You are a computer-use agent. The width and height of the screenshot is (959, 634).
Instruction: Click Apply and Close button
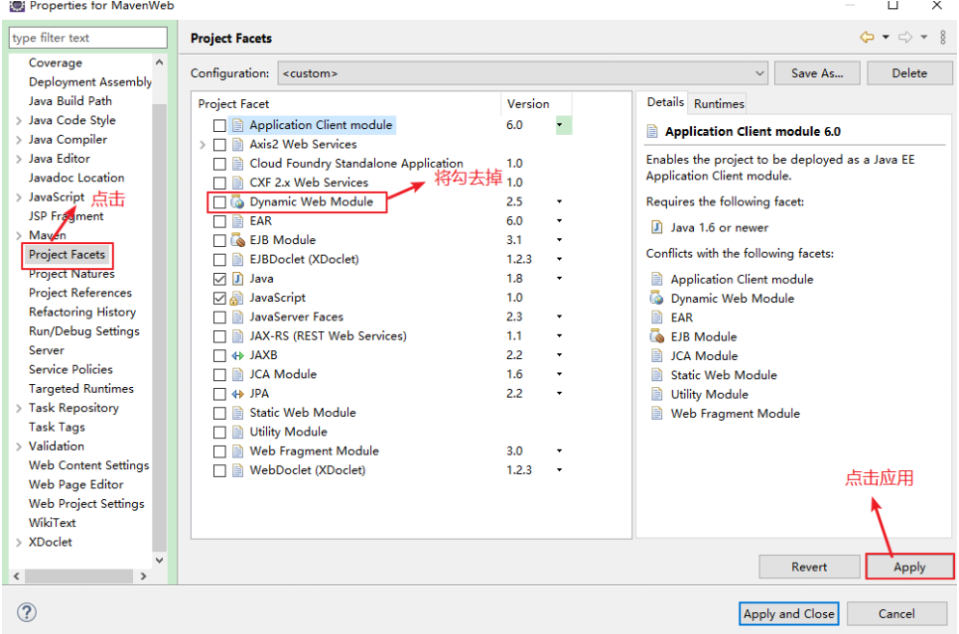(788, 614)
